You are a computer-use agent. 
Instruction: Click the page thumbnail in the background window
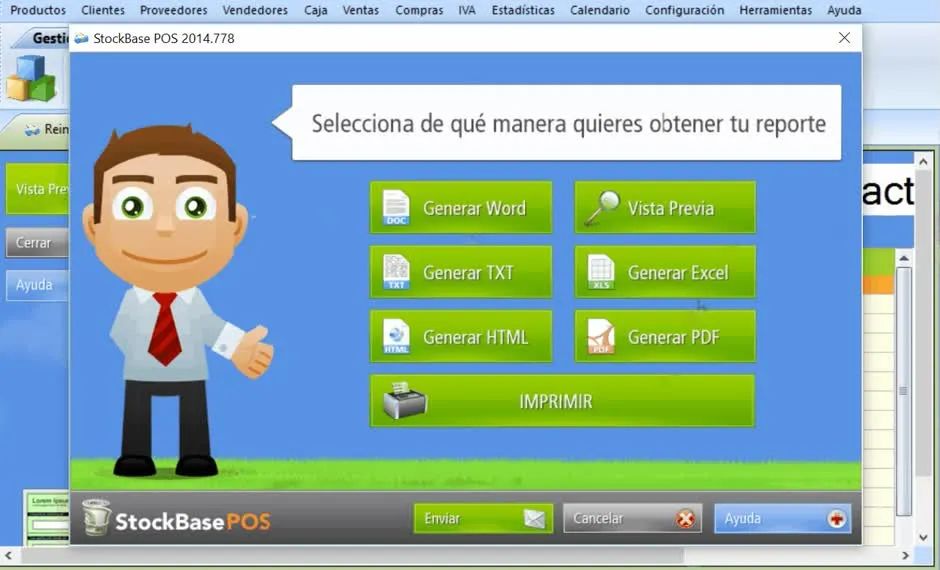(47, 518)
